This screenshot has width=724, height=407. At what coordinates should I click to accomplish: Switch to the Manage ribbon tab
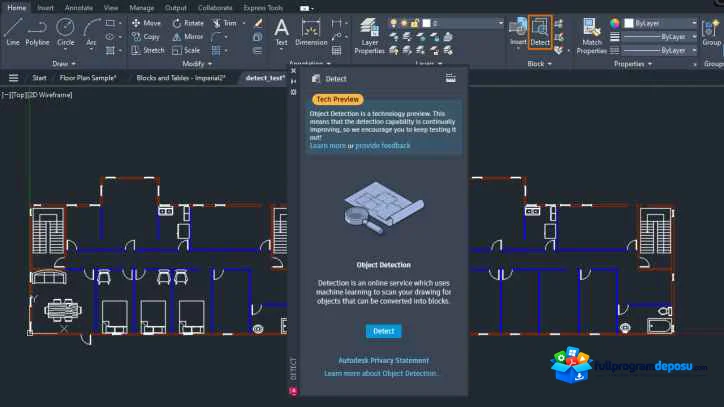pos(142,8)
